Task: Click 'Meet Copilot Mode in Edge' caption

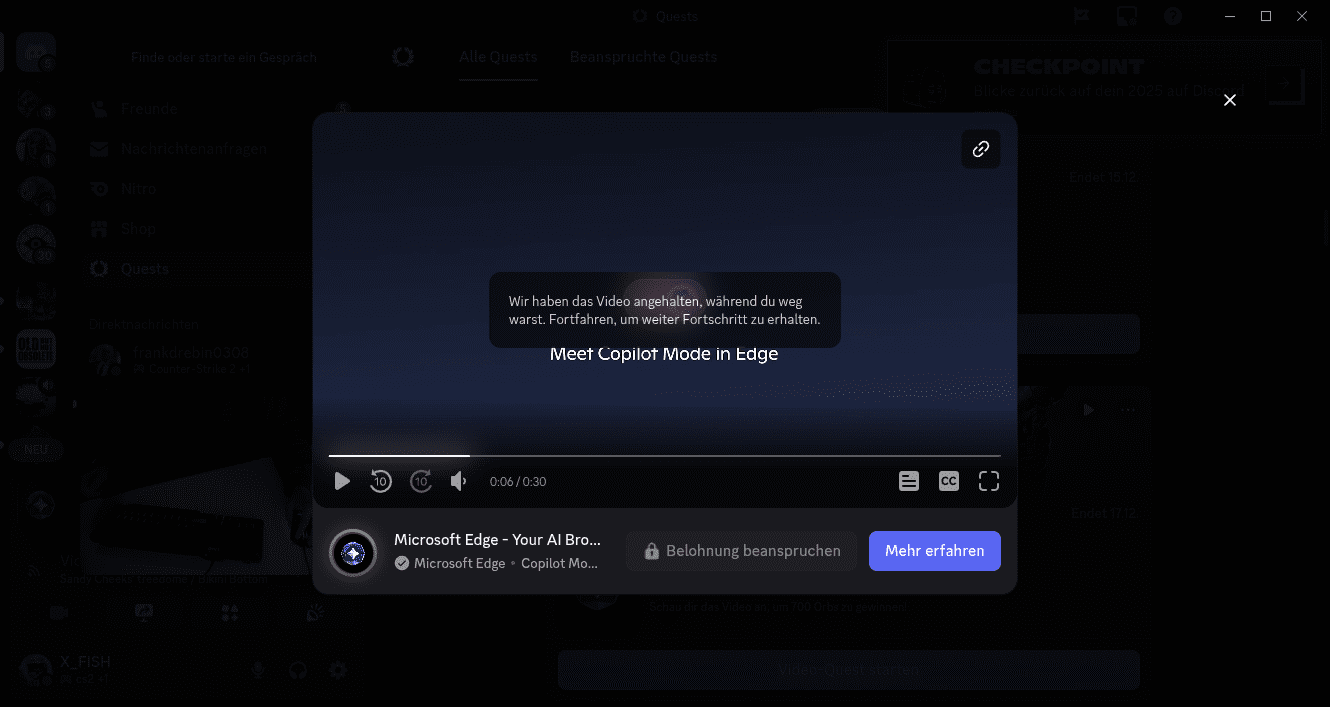Action: pyautogui.click(x=664, y=354)
